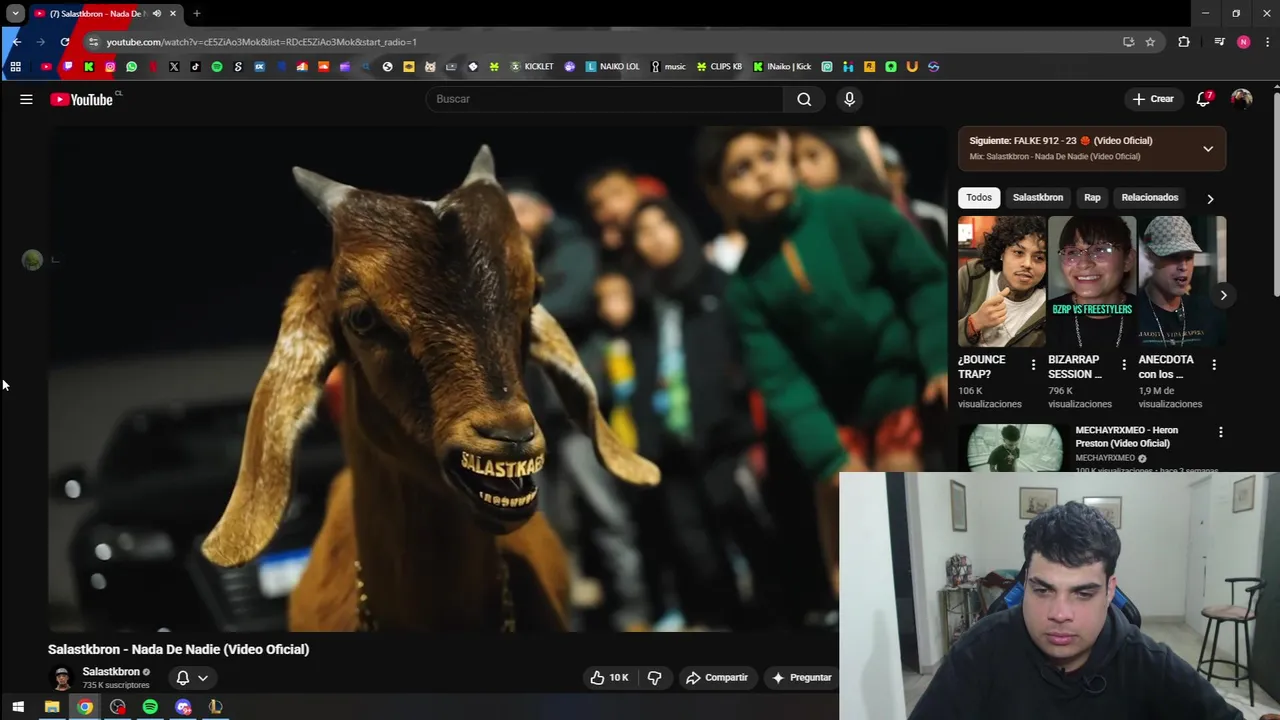The width and height of the screenshot is (1280, 720).
Task: Close the Salastkbron browser tab
Action: pyautogui.click(x=173, y=14)
